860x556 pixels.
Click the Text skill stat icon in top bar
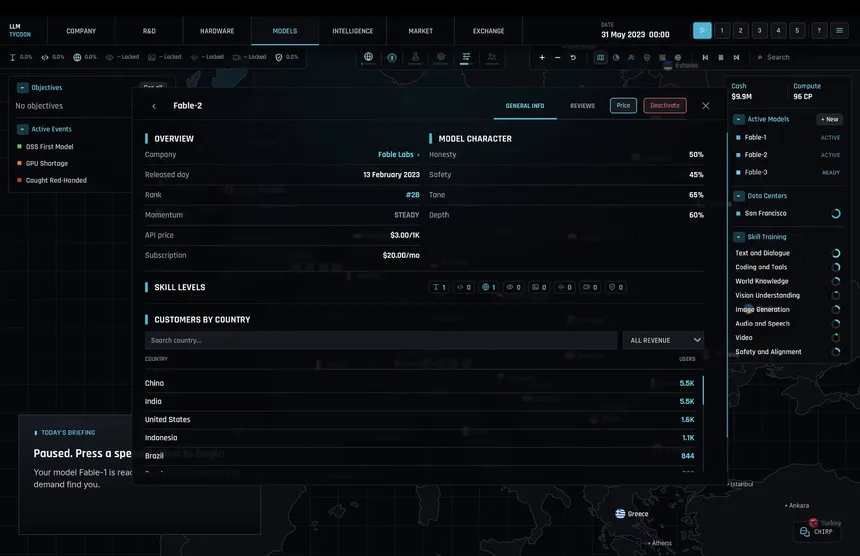[x=13, y=57]
